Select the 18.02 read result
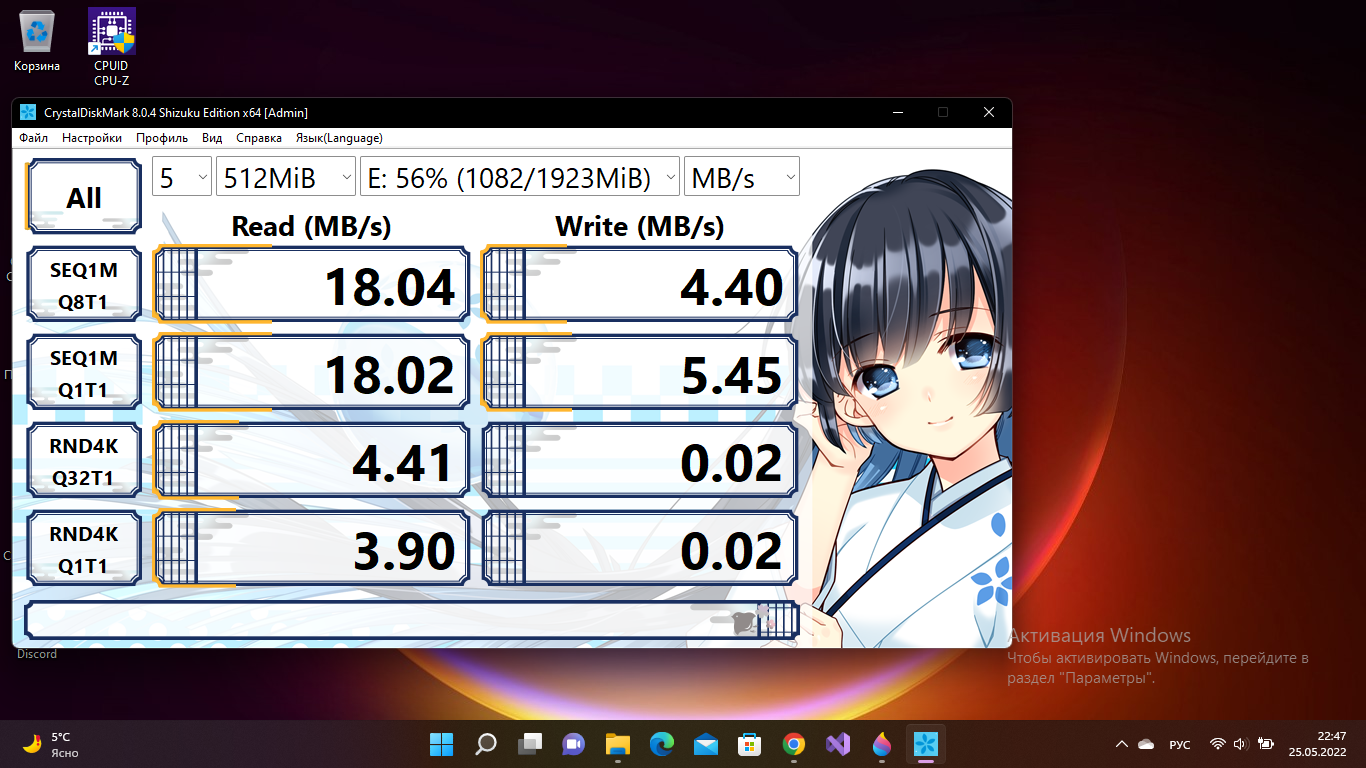The image size is (1366, 768). (x=311, y=373)
